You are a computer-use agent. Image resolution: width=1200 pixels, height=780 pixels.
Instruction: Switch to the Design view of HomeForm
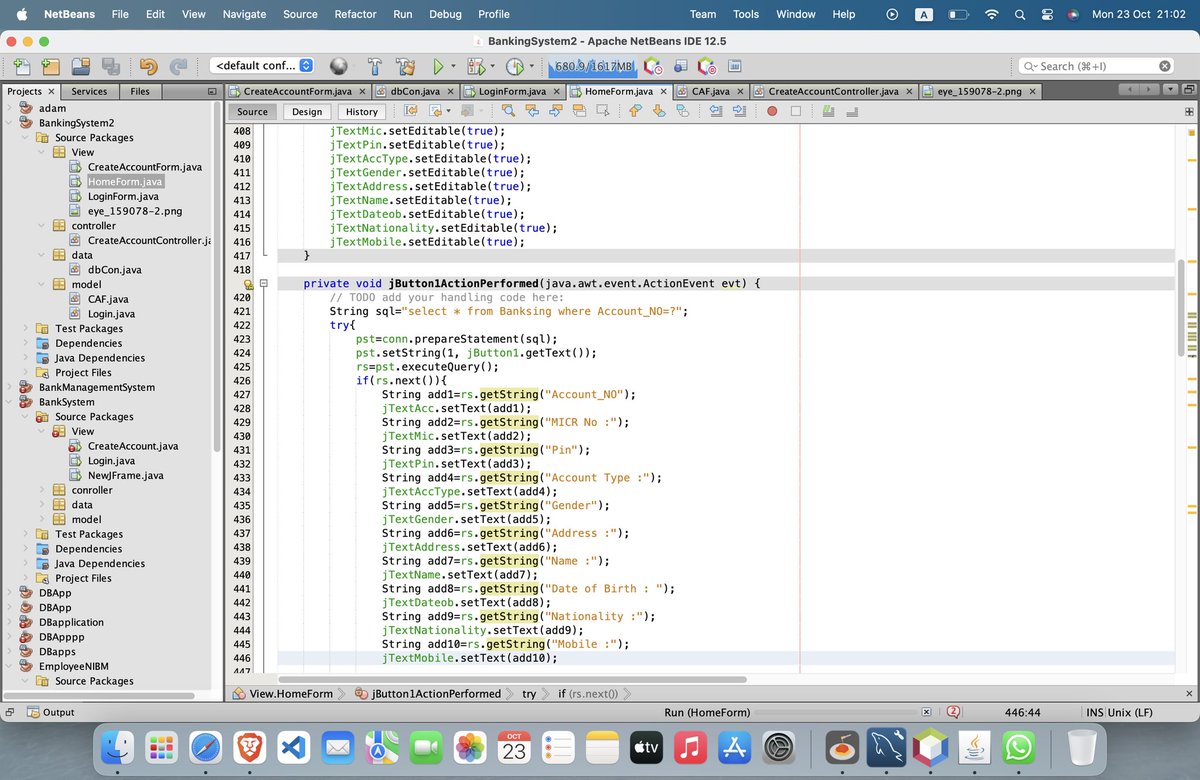point(307,111)
